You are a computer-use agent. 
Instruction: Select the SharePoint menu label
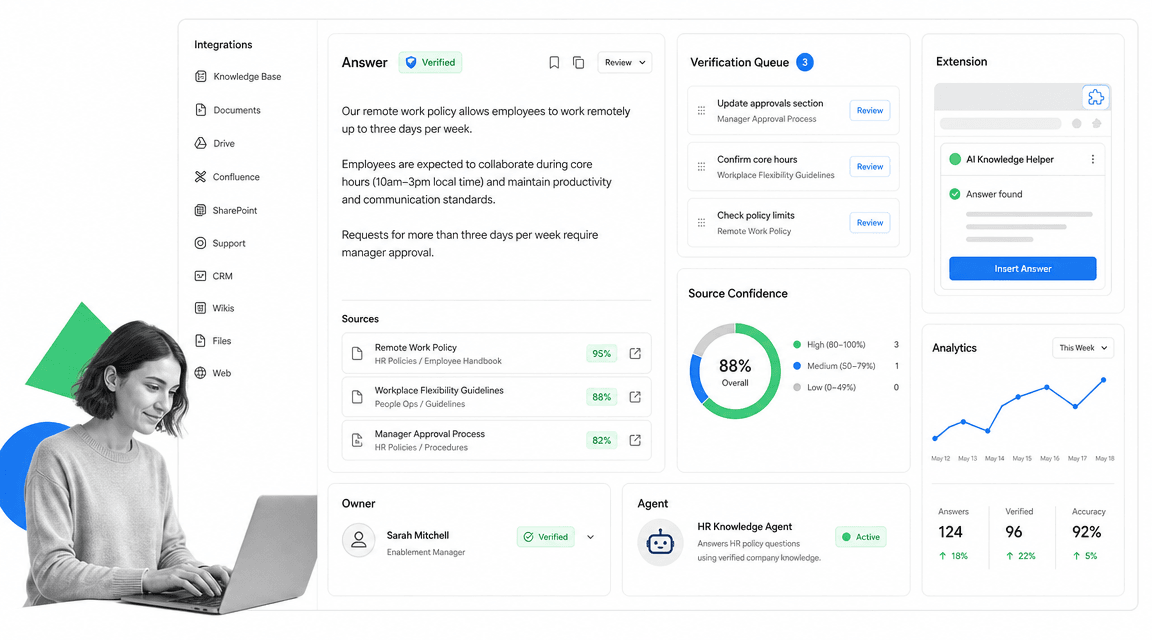(234, 210)
